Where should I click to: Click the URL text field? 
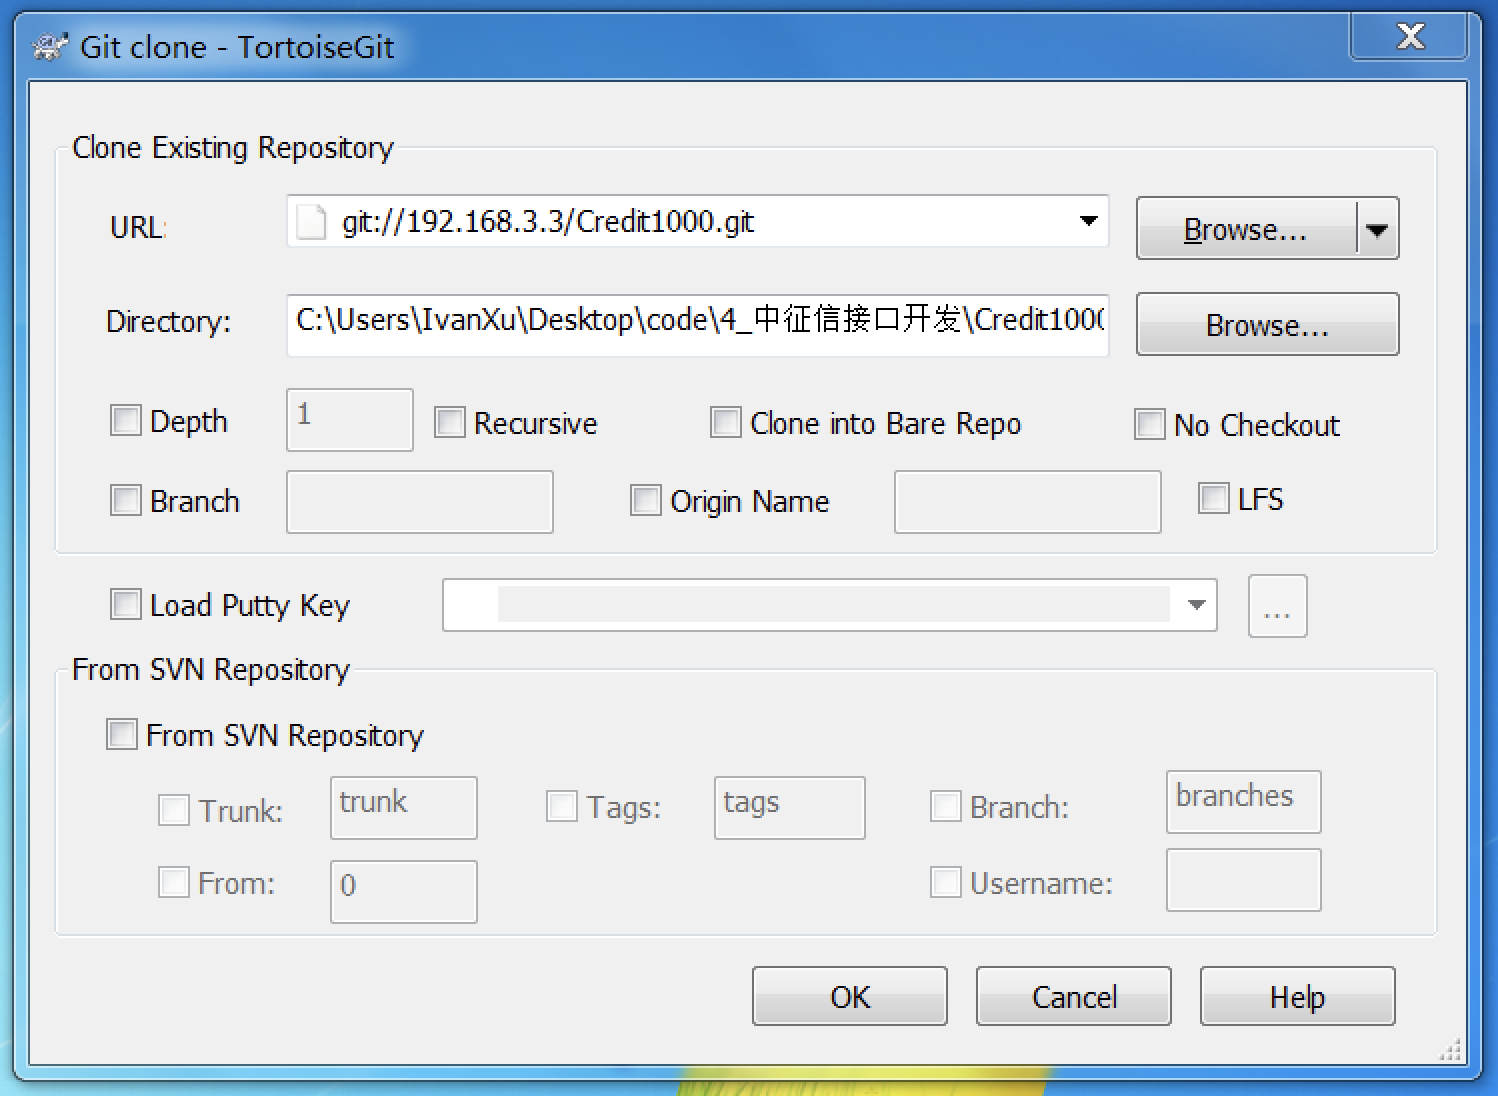(x=698, y=221)
